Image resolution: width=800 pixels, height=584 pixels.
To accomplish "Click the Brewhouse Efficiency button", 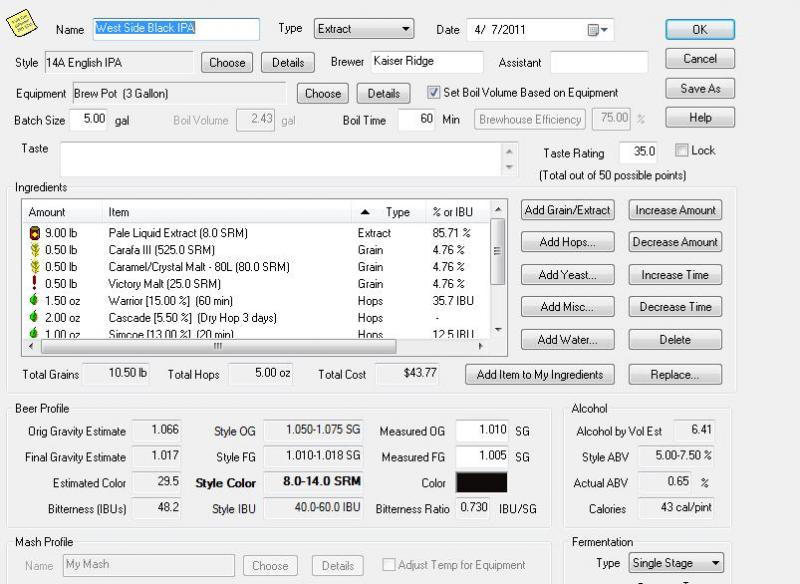I will point(530,119).
